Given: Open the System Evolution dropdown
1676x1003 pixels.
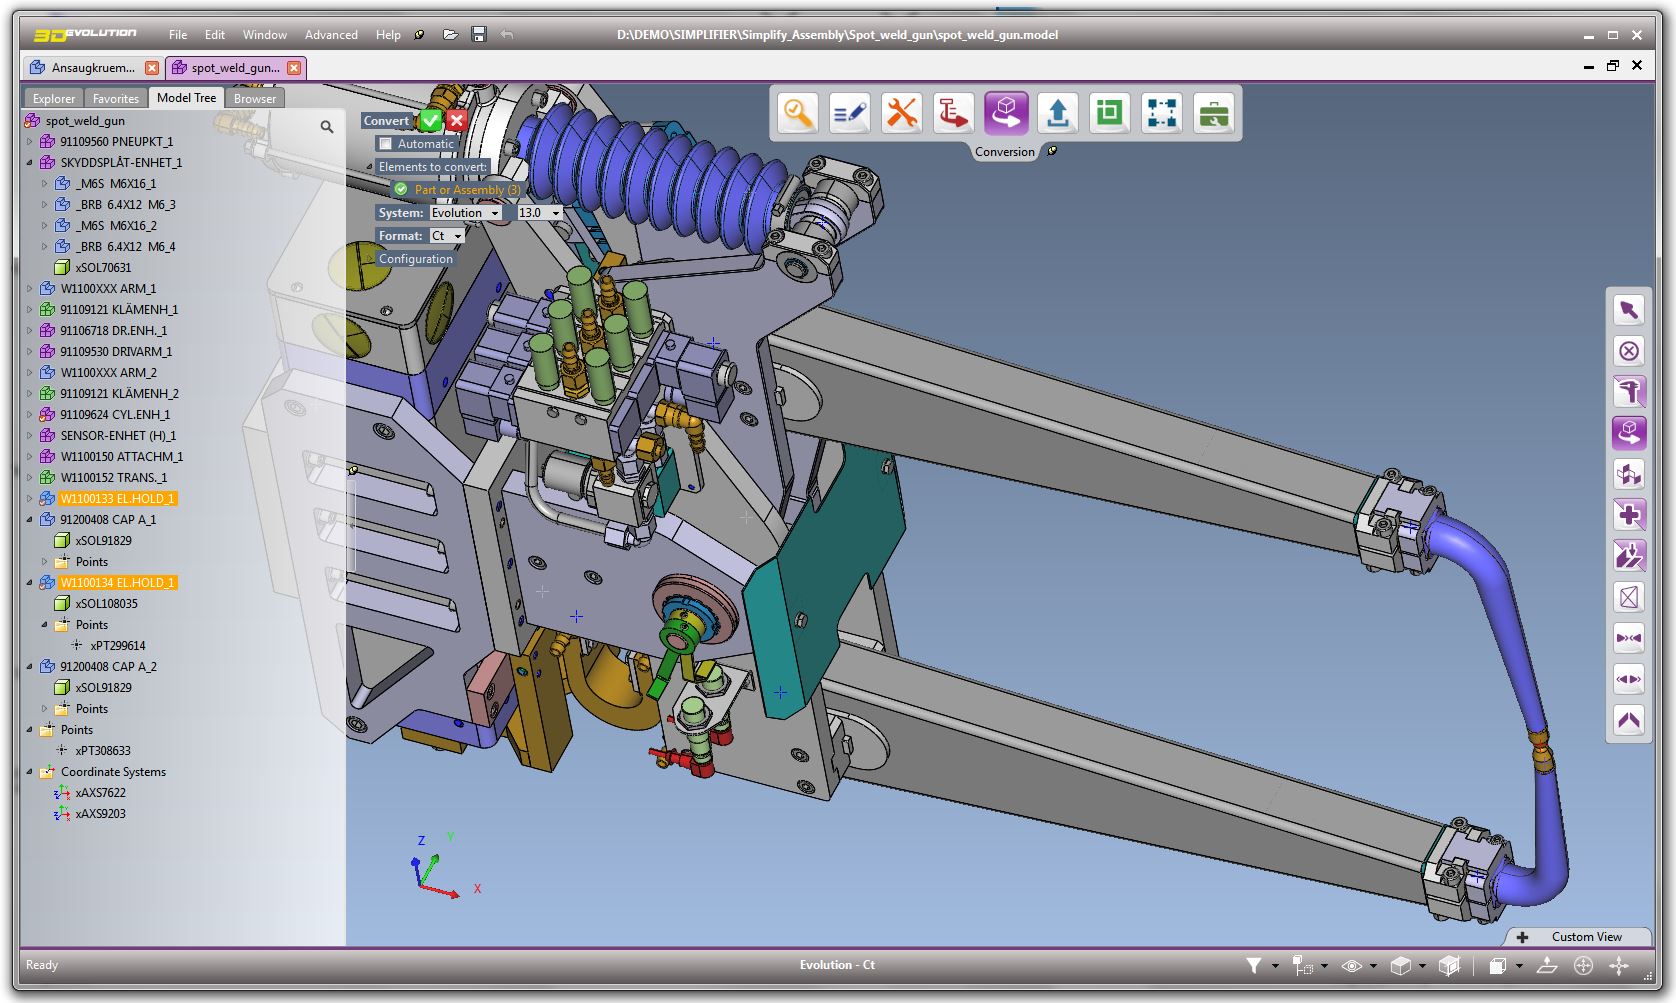Looking at the screenshot, I should pos(465,213).
